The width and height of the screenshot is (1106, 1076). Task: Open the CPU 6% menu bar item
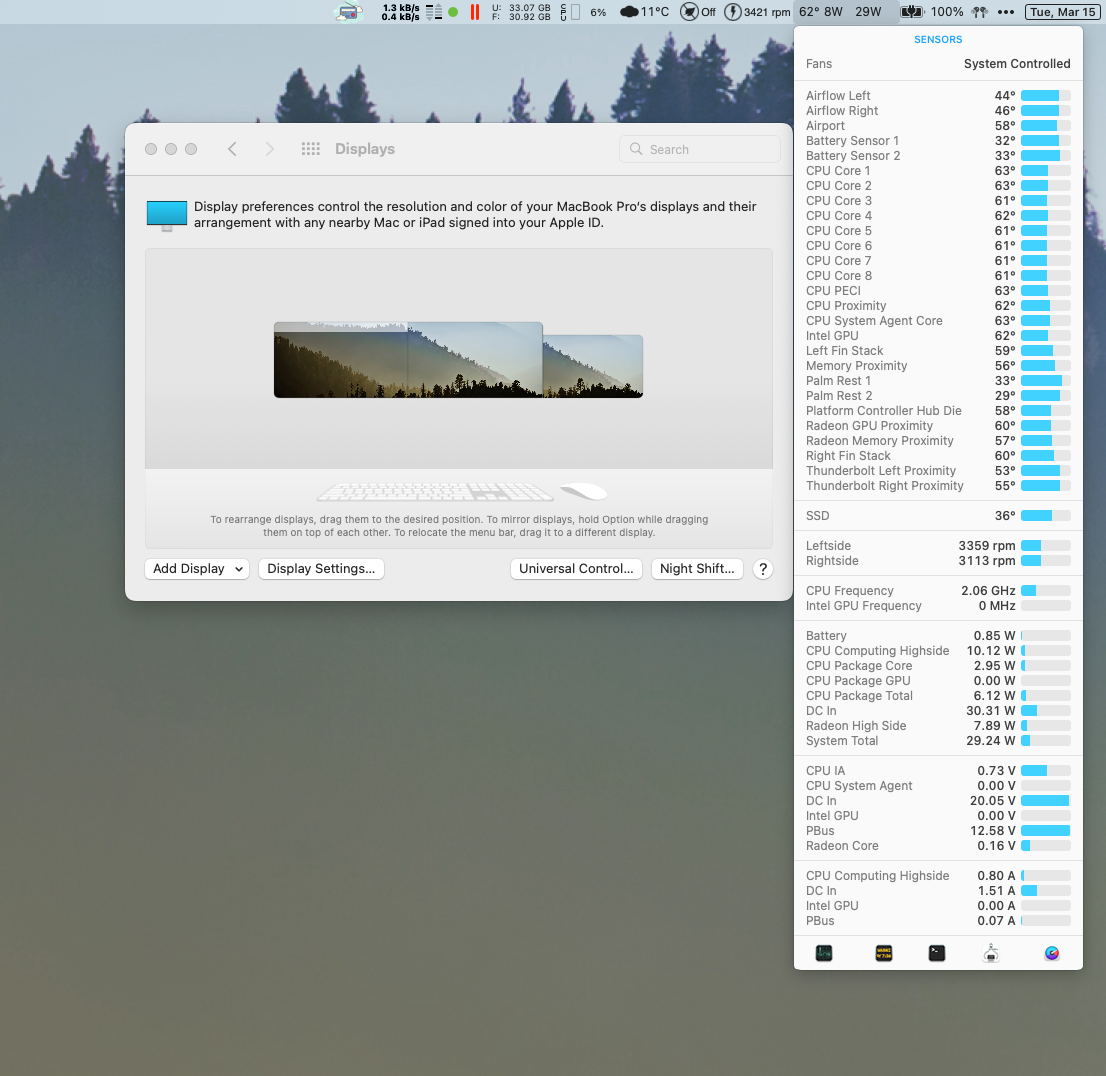coord(584,12)
